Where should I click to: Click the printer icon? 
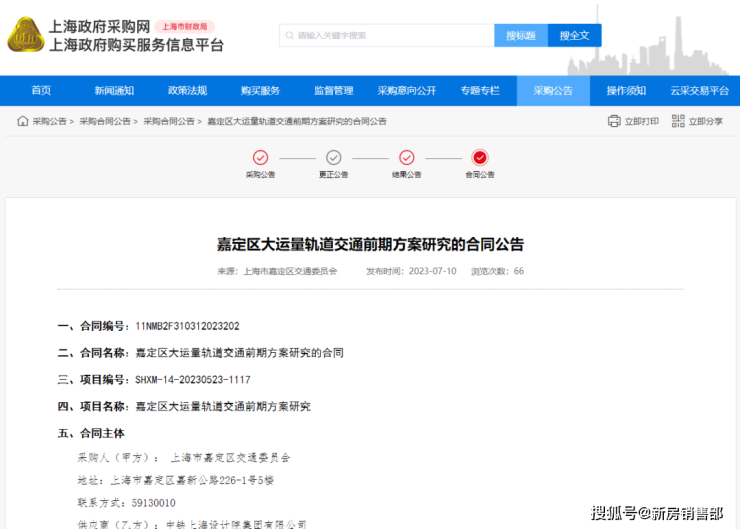(x=614, y=121)
